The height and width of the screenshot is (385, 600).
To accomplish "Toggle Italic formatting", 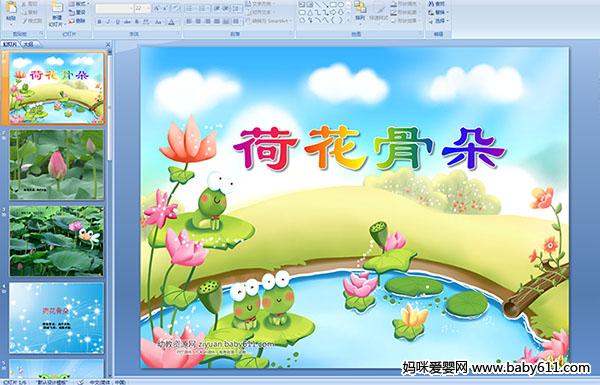I will point(108,22).
